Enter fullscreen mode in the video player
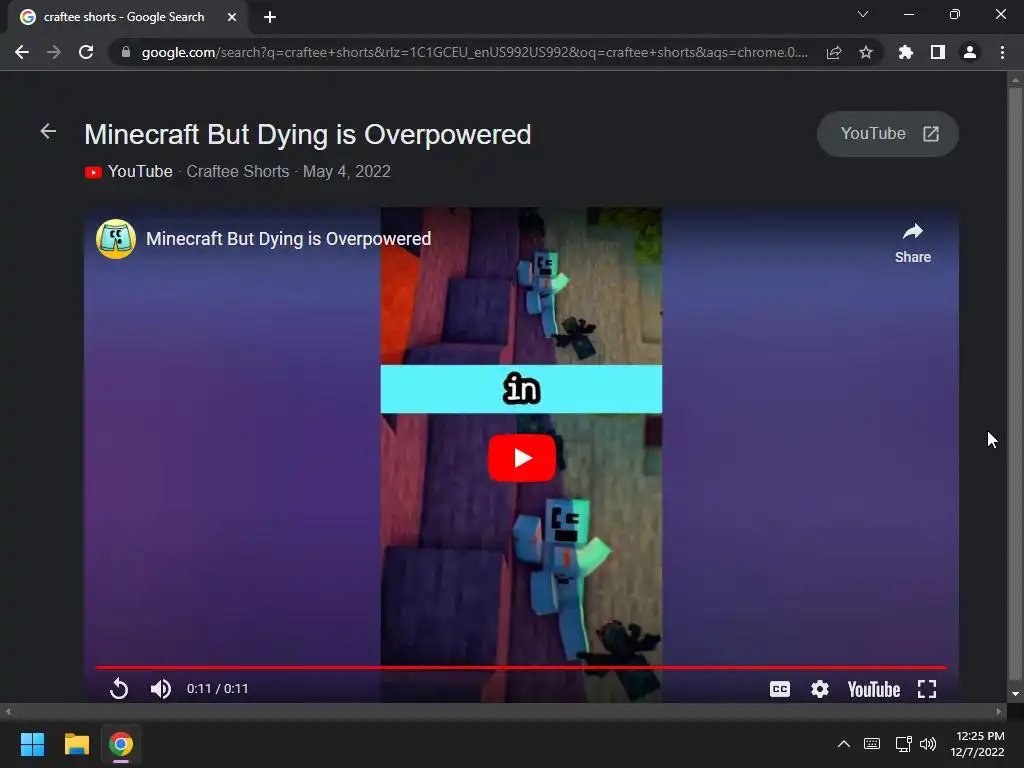Image resolution: width=1024 pixels, height=768 pixels. click(927, 689)
